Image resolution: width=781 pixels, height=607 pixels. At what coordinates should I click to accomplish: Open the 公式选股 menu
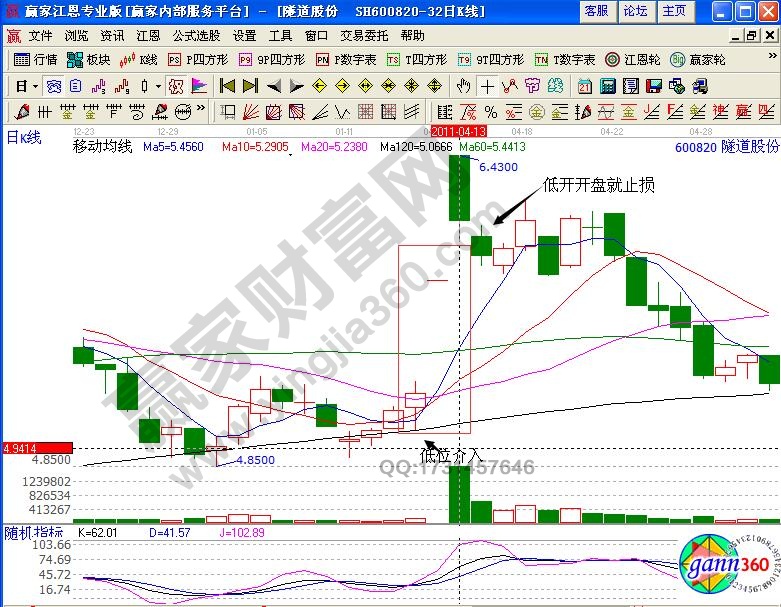pyautogui.click(x=196, y=35)
